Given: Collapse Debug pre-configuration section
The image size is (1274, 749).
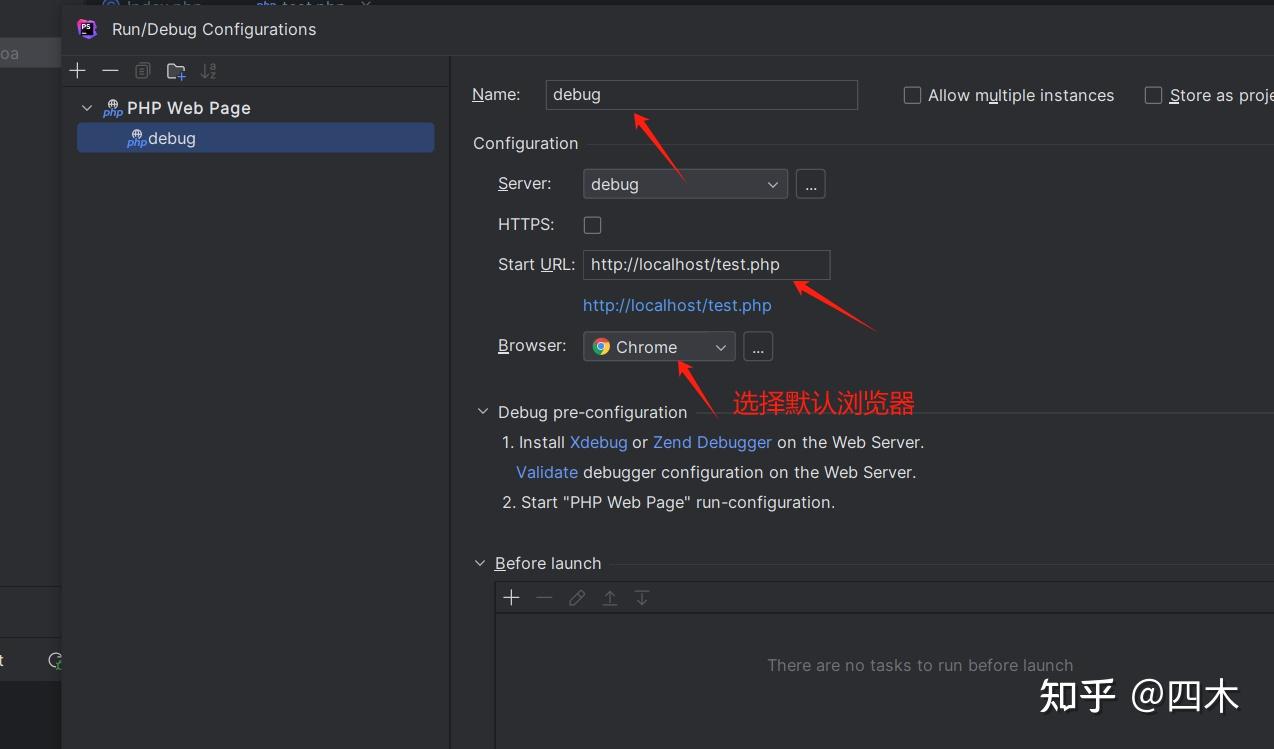Looking at the screenshot, I should (x=482, y=412).
